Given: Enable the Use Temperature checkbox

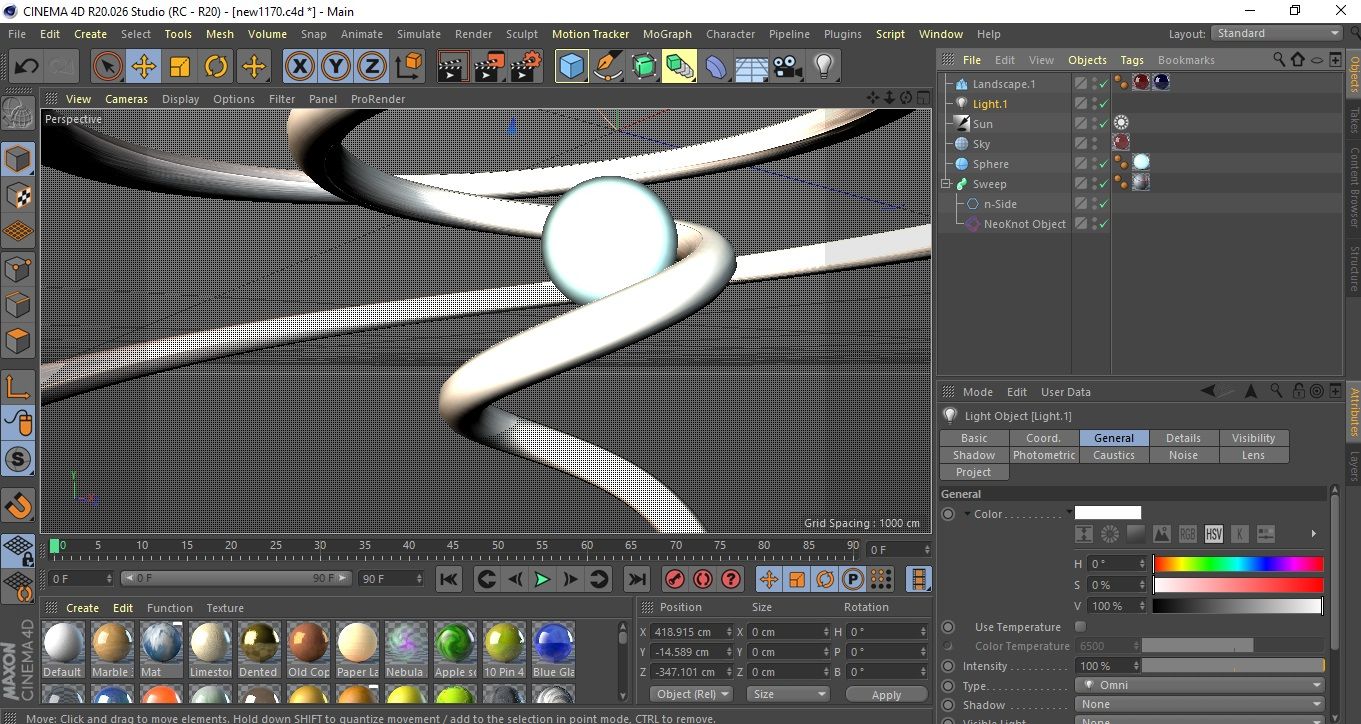Looking at the screenshot, I should (1080, 627).
